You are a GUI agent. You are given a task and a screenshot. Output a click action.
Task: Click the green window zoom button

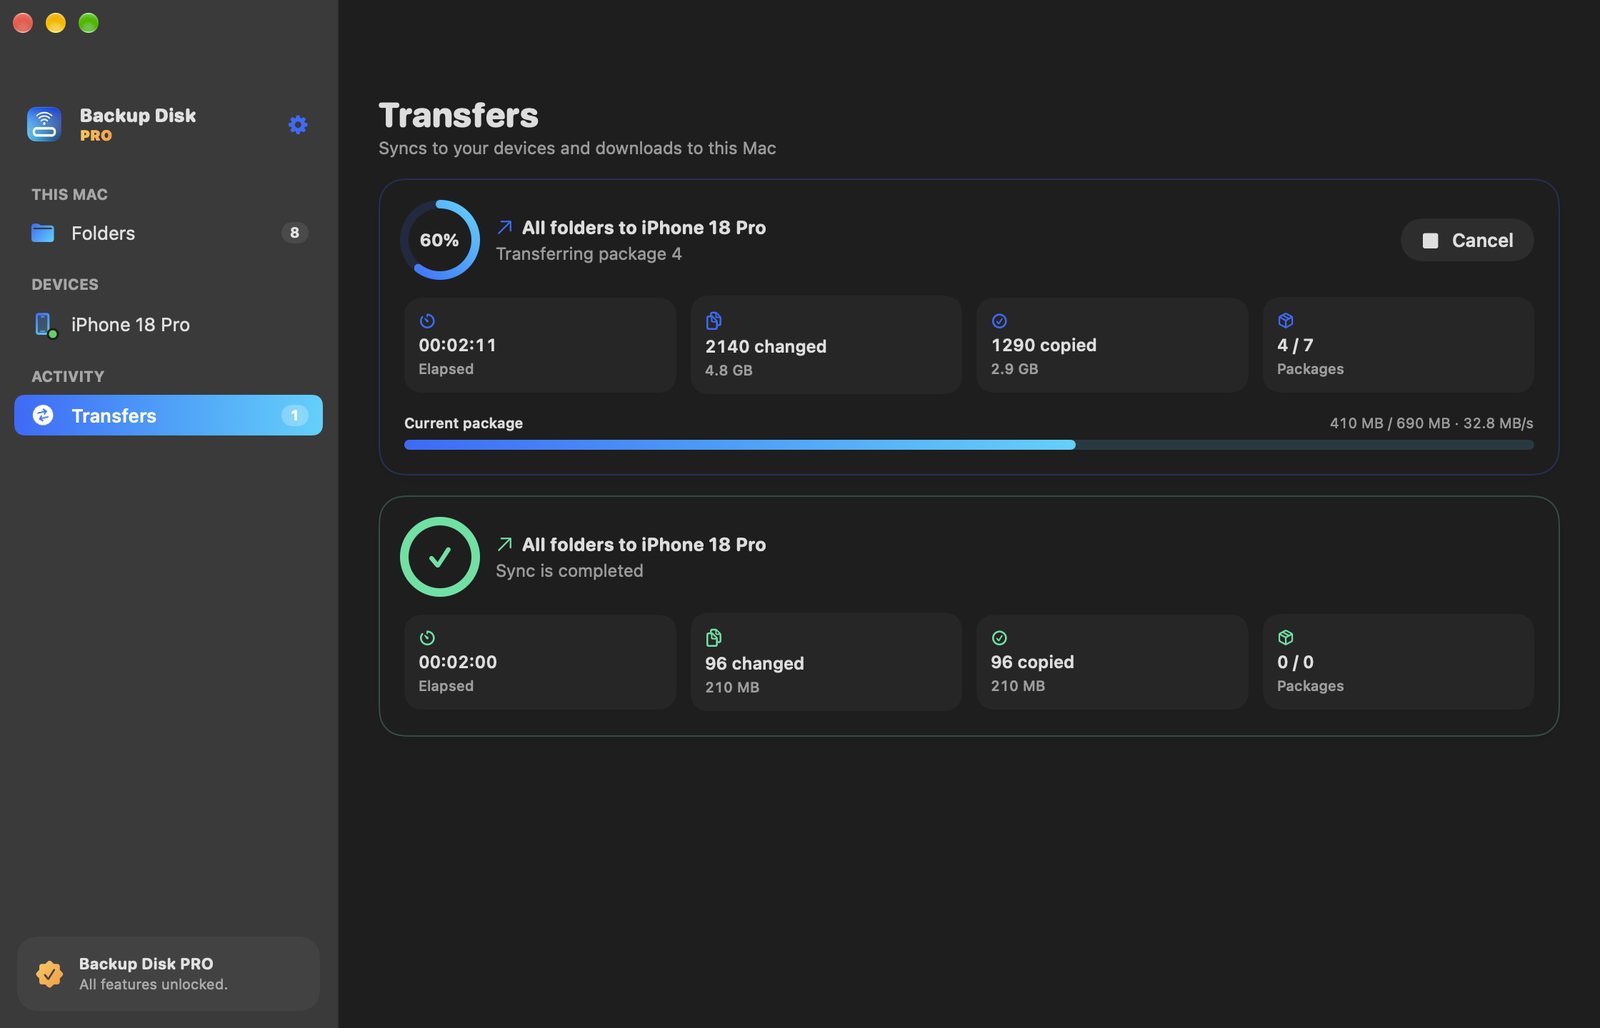(88, 23)
